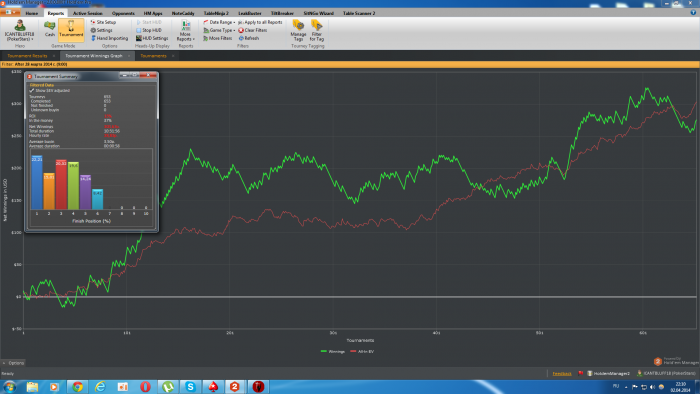
Task: Open the Active Session tab
Action: (x=88, y=13)
